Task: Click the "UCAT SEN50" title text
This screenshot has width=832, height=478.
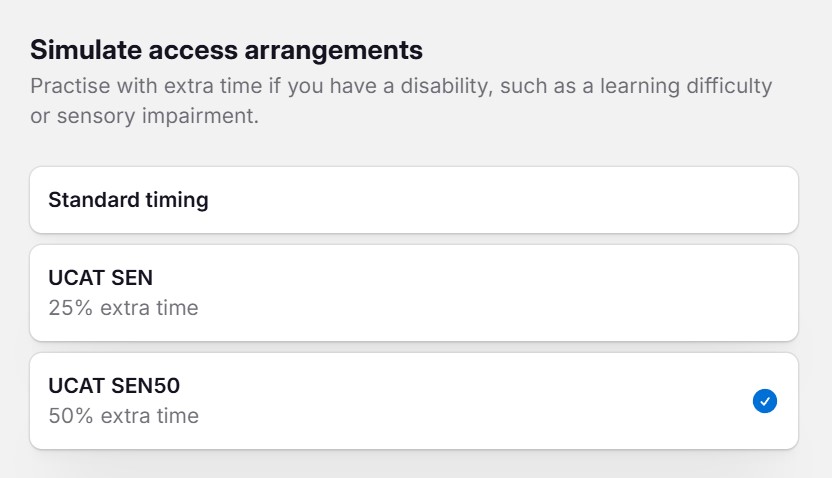Action: click(x=114, y=385)
